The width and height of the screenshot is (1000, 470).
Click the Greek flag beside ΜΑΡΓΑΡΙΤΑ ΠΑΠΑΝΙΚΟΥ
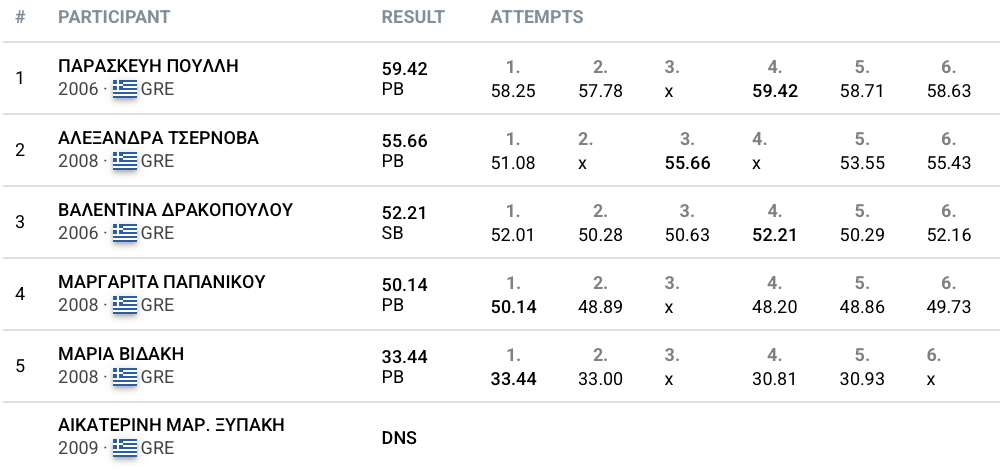(x=125, y=305)
